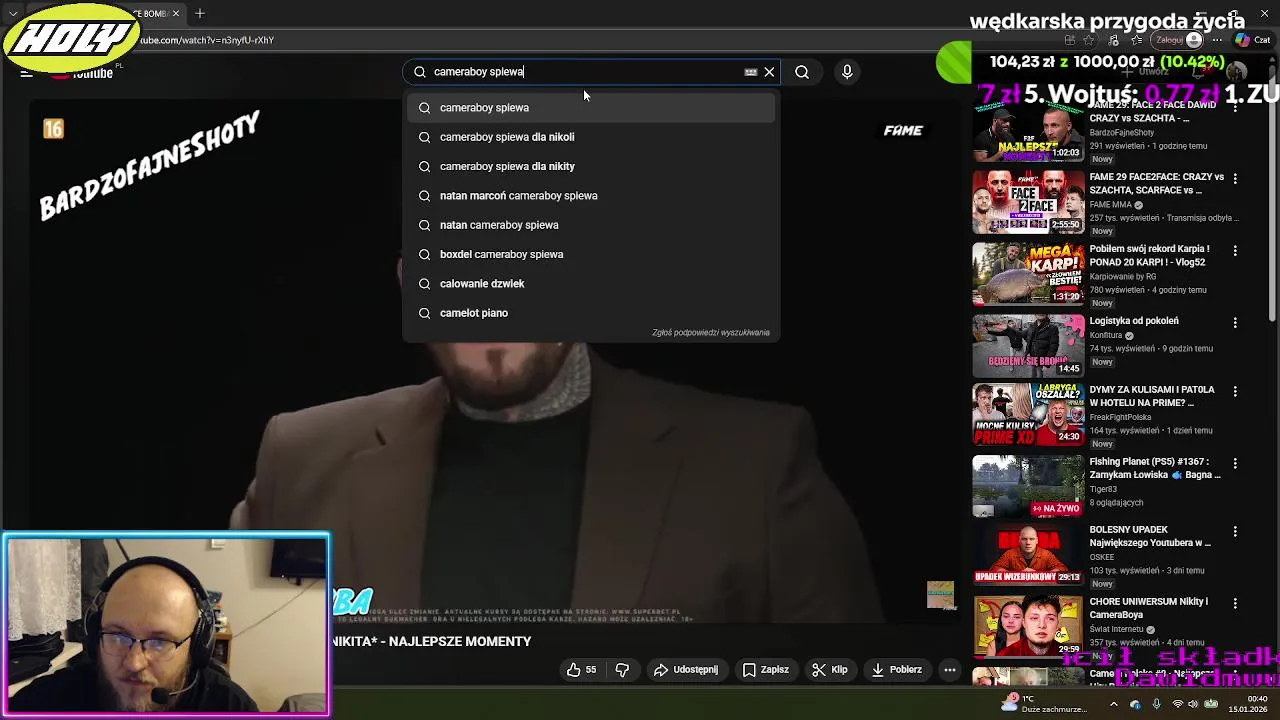Image resolution: width=1280 pixels, height=720 pixels.
Task: Dislike the video with thumbs-down icon
Action: (622, 670)
